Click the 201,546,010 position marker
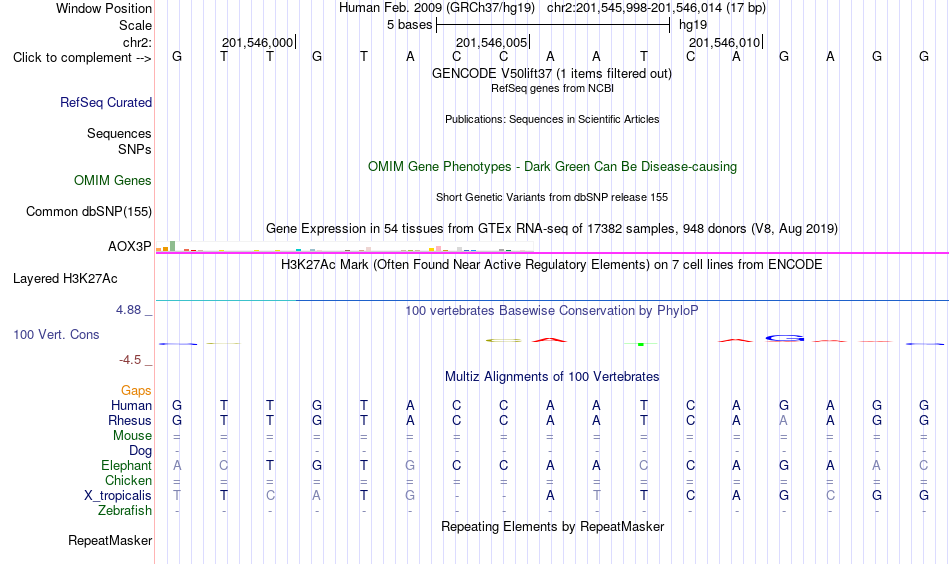950x564 pixels. coord(724,42)
